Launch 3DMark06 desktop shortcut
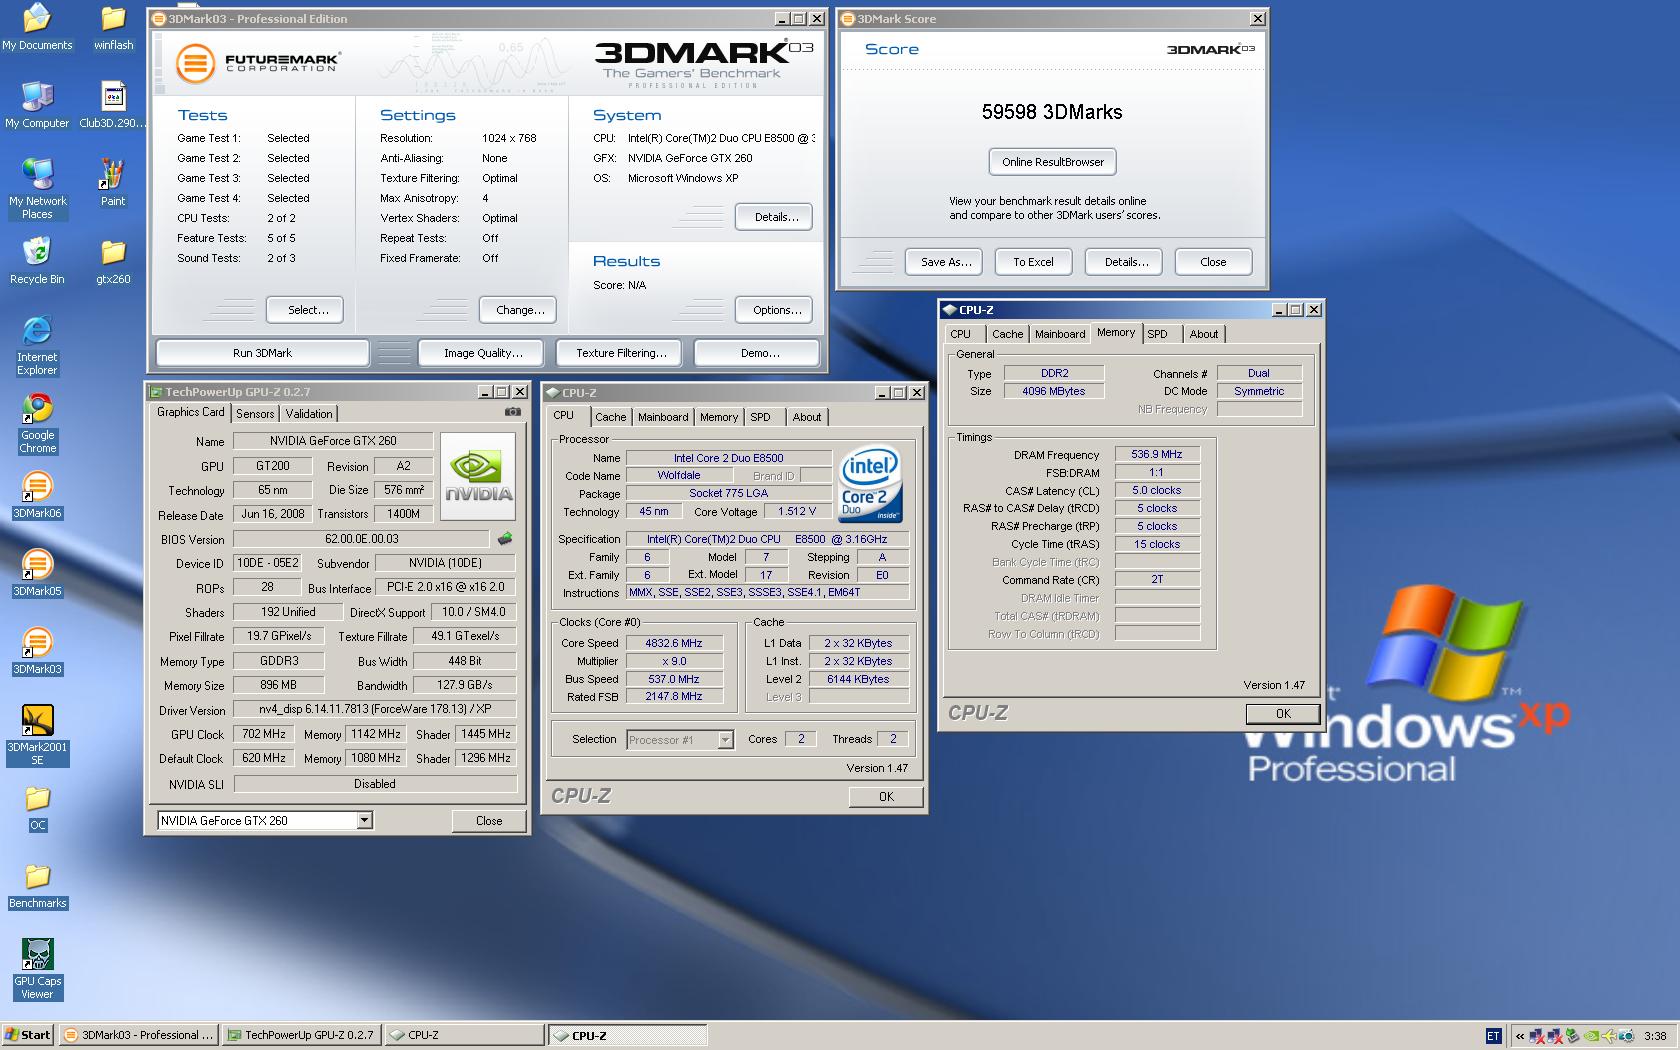The height and width of the screenshot is (1050, 1680). [37, 495]
